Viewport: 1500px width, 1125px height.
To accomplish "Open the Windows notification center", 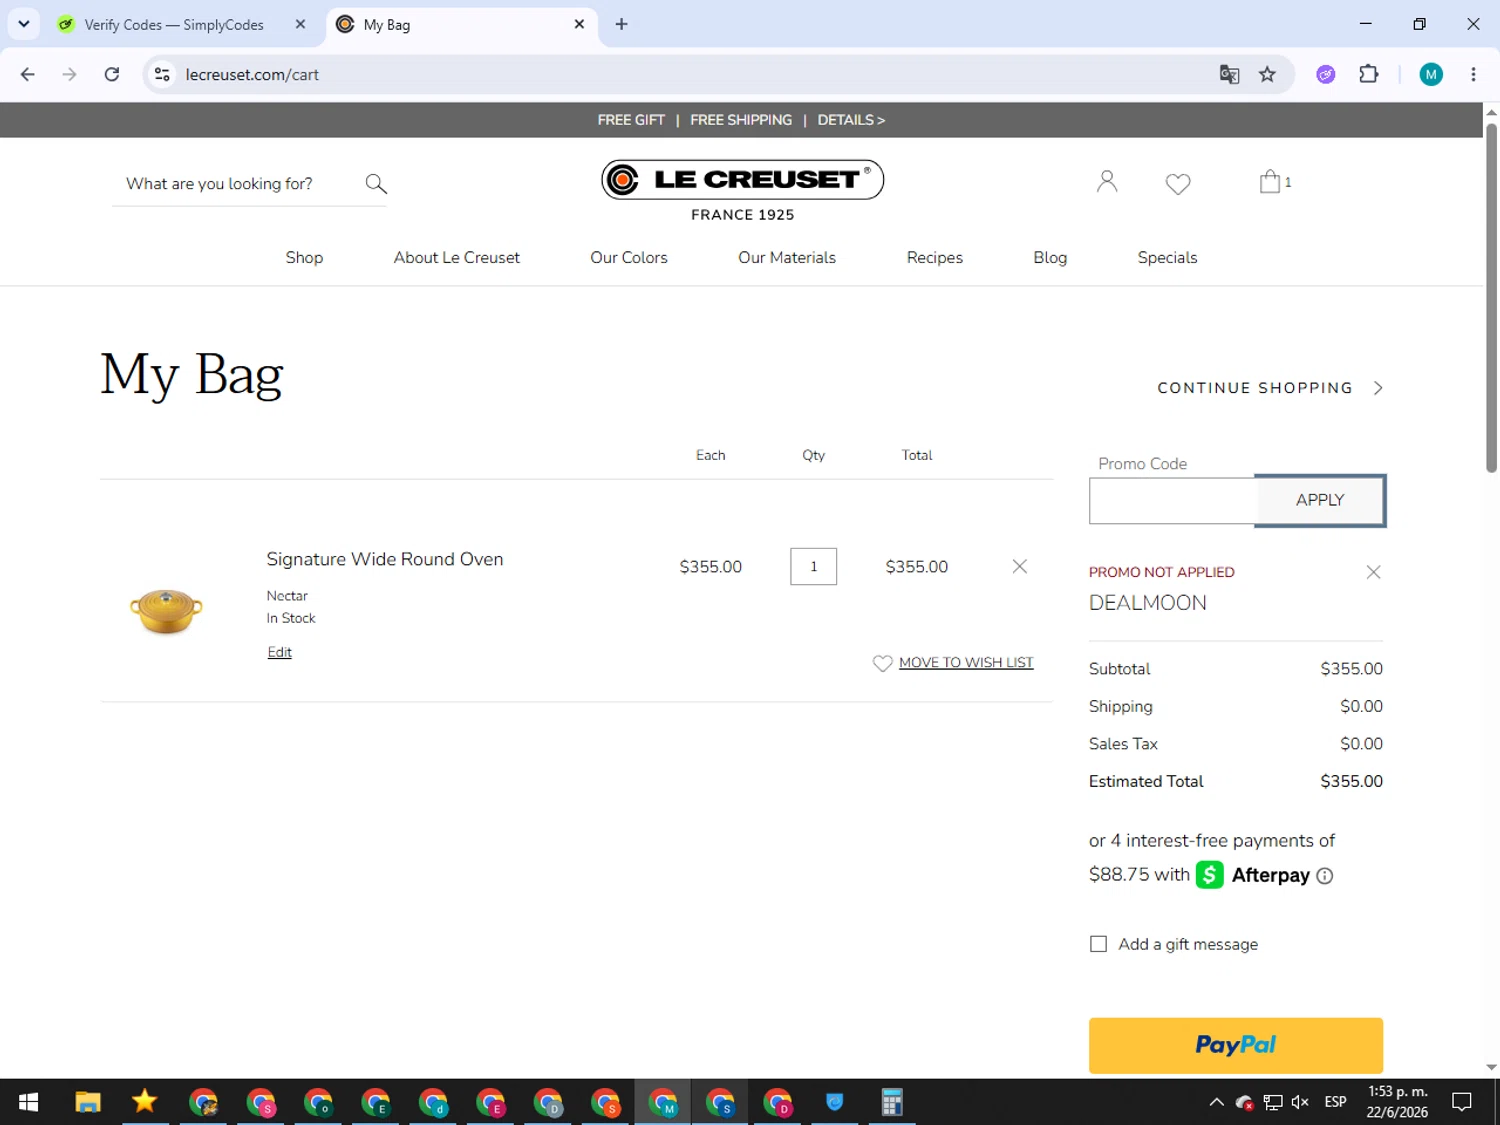I will pyautogui.click(x=1462, y=1102).
